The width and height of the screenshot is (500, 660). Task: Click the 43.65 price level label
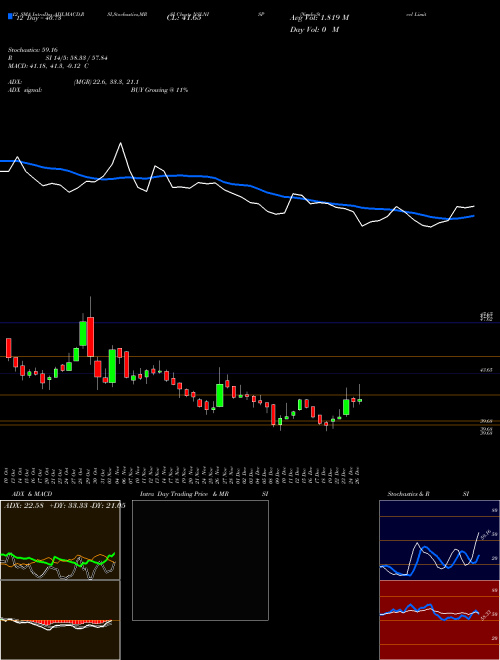pos(486,370)
